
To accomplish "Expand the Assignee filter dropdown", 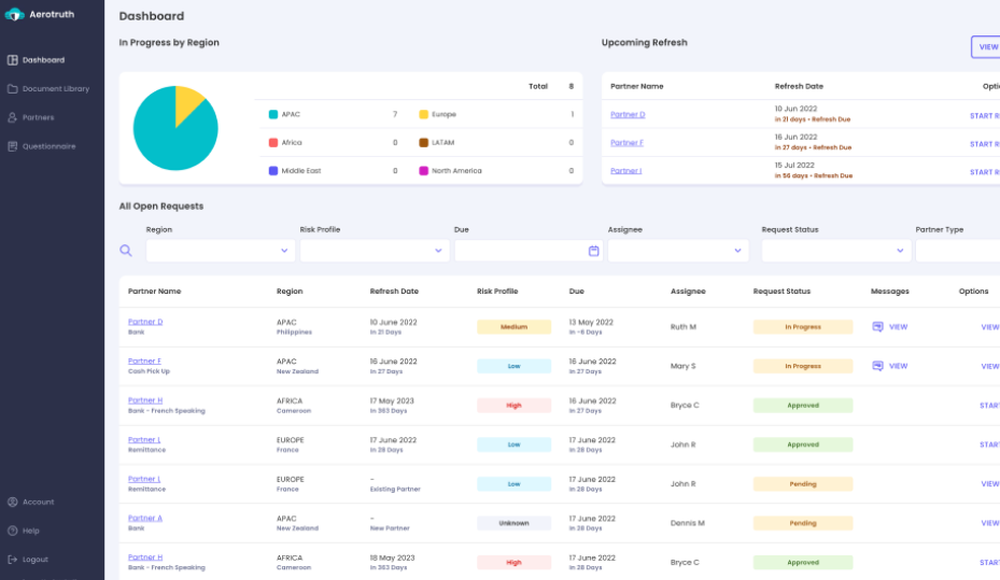I will pyautogui.click(x=736, y=250).
